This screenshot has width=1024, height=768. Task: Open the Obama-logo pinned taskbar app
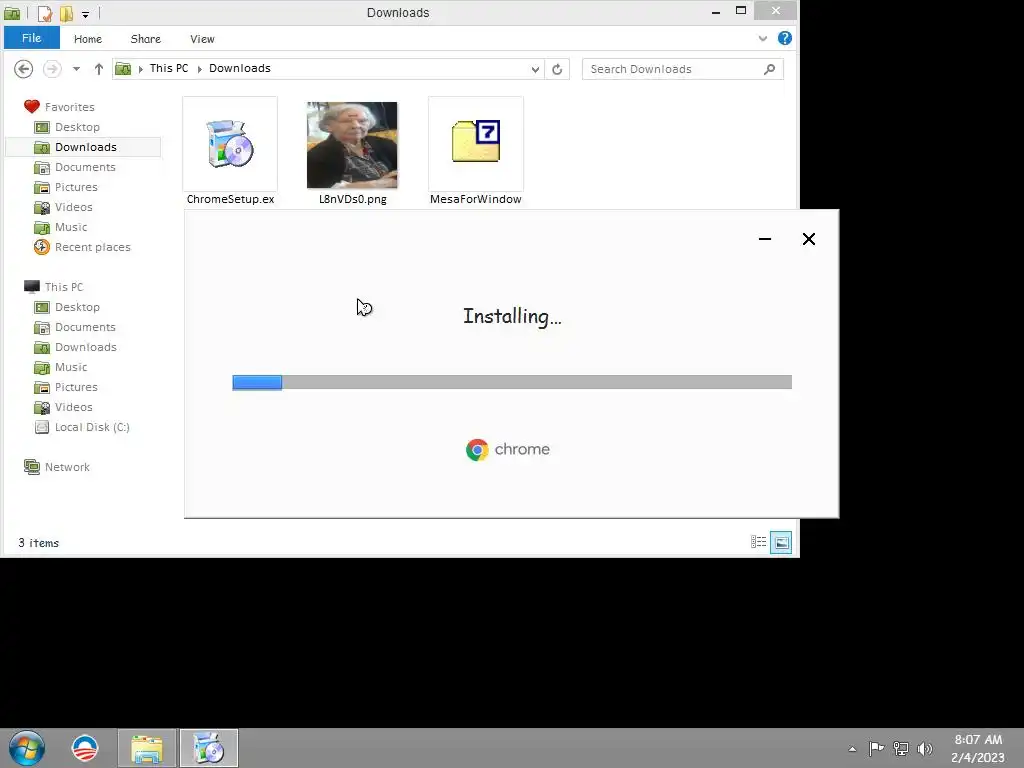(85, 748)
